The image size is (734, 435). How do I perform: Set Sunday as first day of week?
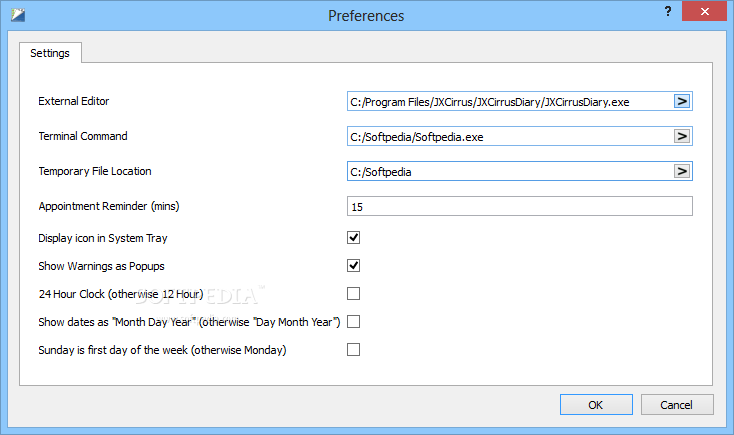tap(353, 350)
